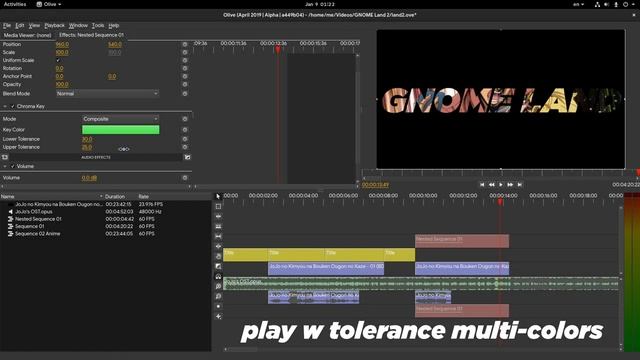Enable keyframing stopwatch for Key Color

click(185, 130)
